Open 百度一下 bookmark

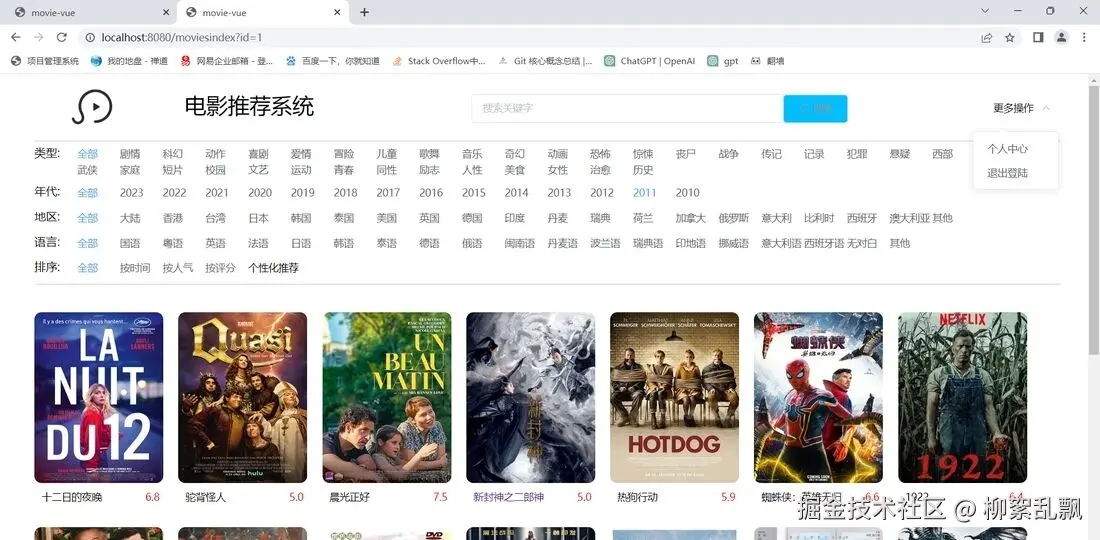333,61
